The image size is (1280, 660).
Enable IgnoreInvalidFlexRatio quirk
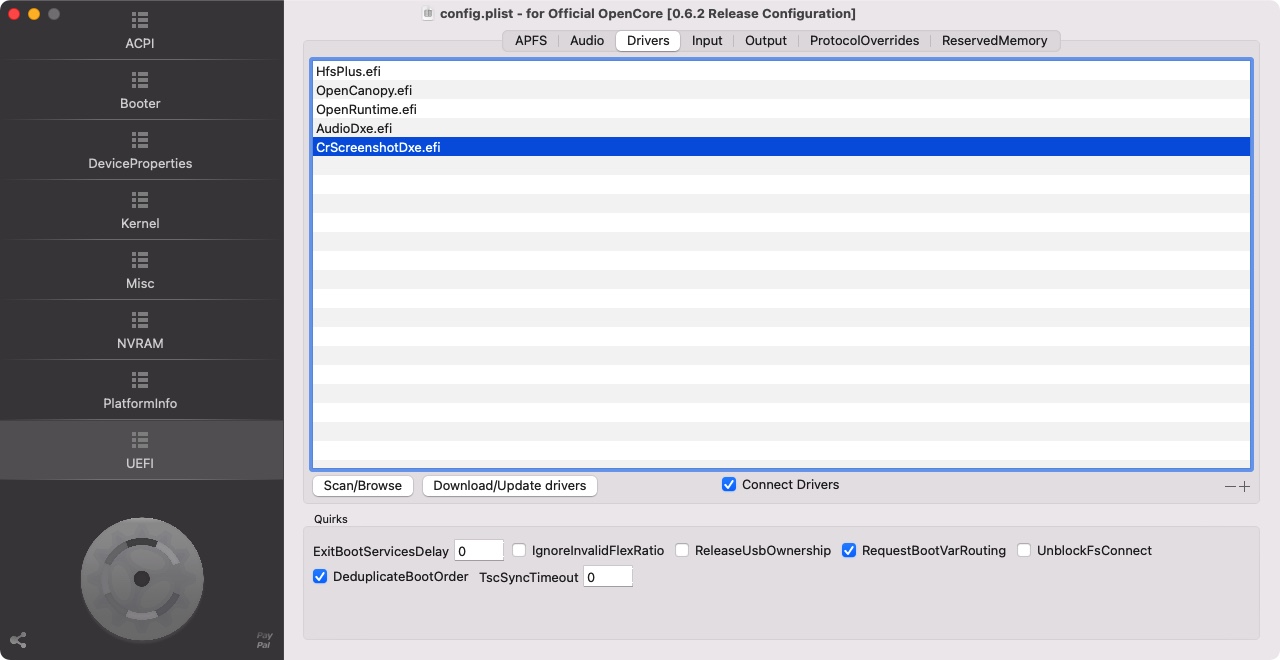[x=519, y=551]
